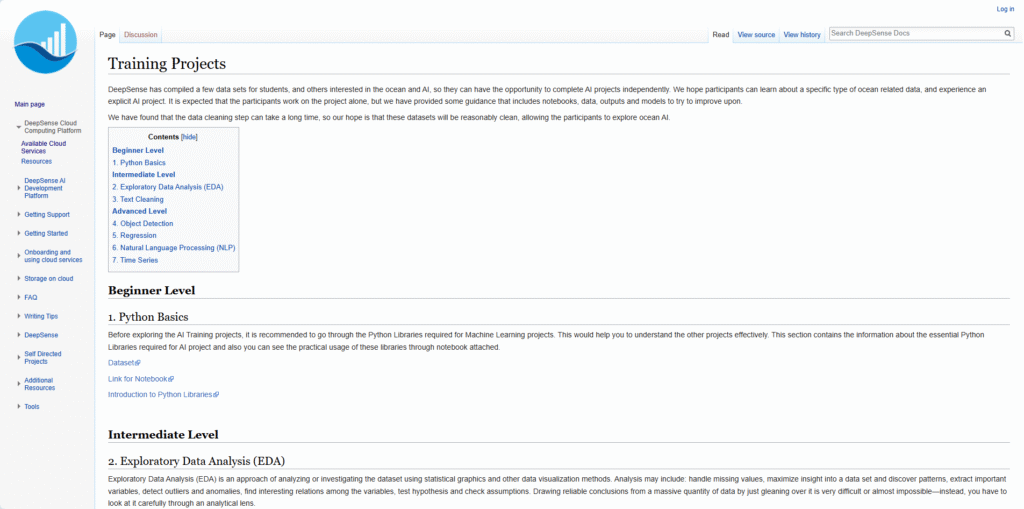The width and height of the screenshot is (1024, 509).
Task: Jump to 1. Python Basics in contents
Action: [138, 163]
